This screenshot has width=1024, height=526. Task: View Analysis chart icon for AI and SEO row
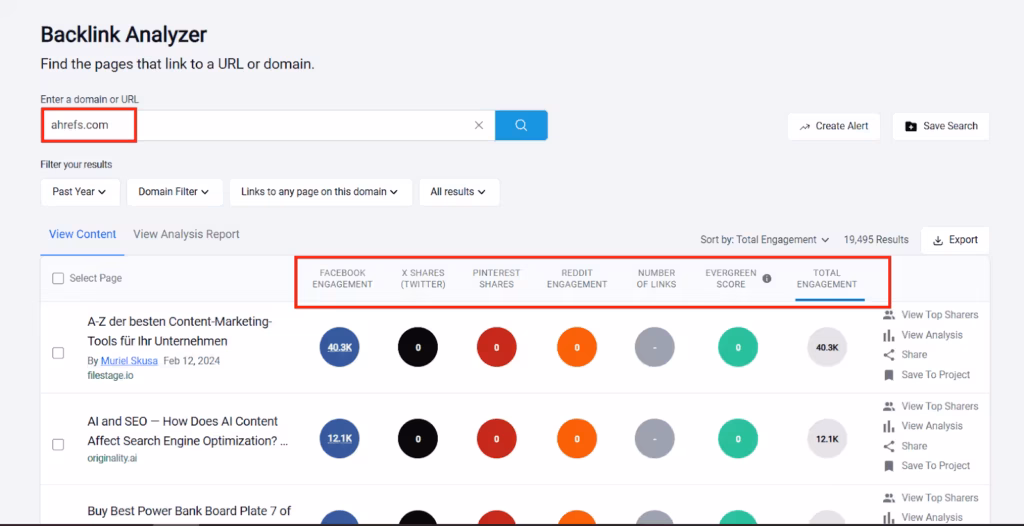pos(888,426)
